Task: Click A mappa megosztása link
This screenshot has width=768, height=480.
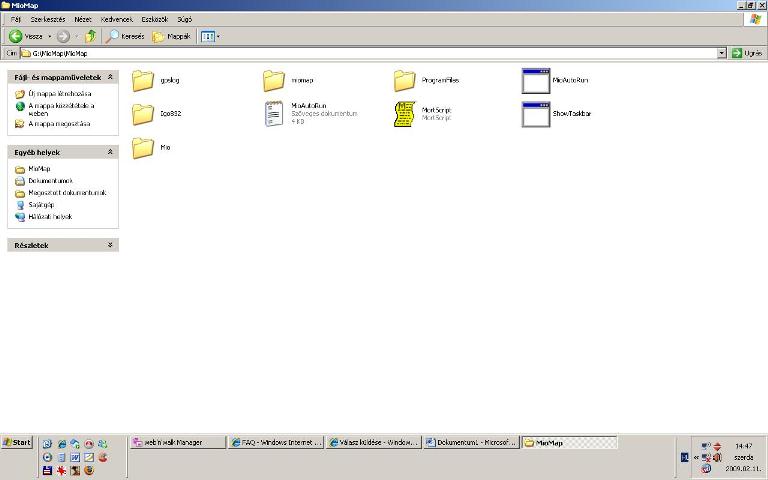Action: pyautogui.click(x=59, y=123)
